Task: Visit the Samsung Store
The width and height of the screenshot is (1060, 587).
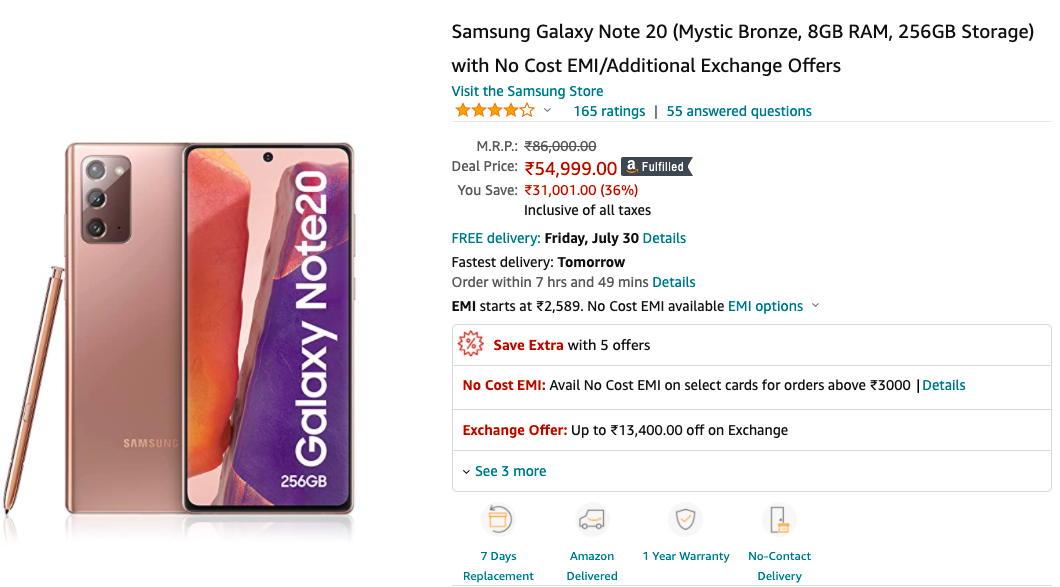Action: pos(527,91)
